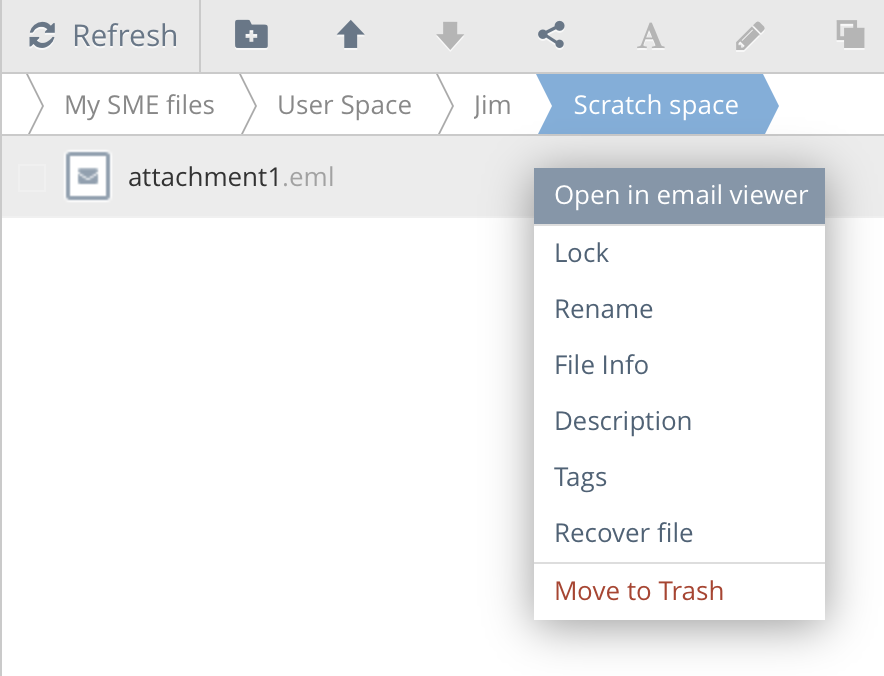Create a new folder using the folder-plus icon

click(x=251, y=34)
